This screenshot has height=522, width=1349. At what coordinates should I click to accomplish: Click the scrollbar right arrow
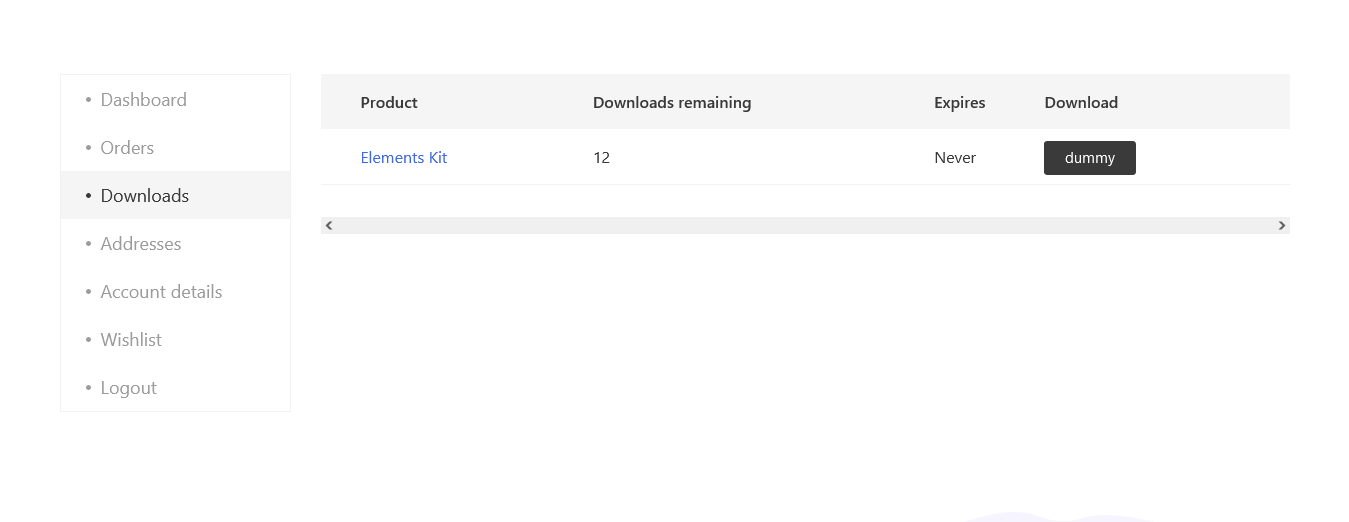click(x=1282, y=226)
